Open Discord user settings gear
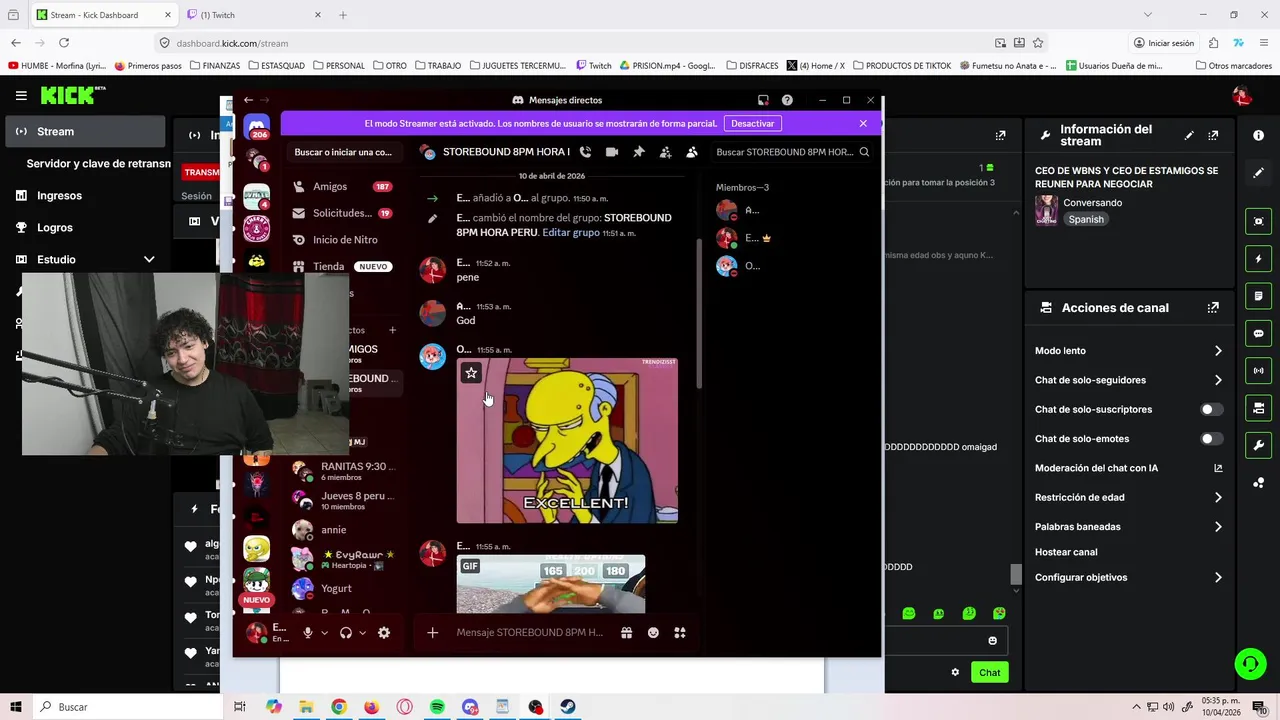Viewport: 1280px width, 720px height. (384, 633)
